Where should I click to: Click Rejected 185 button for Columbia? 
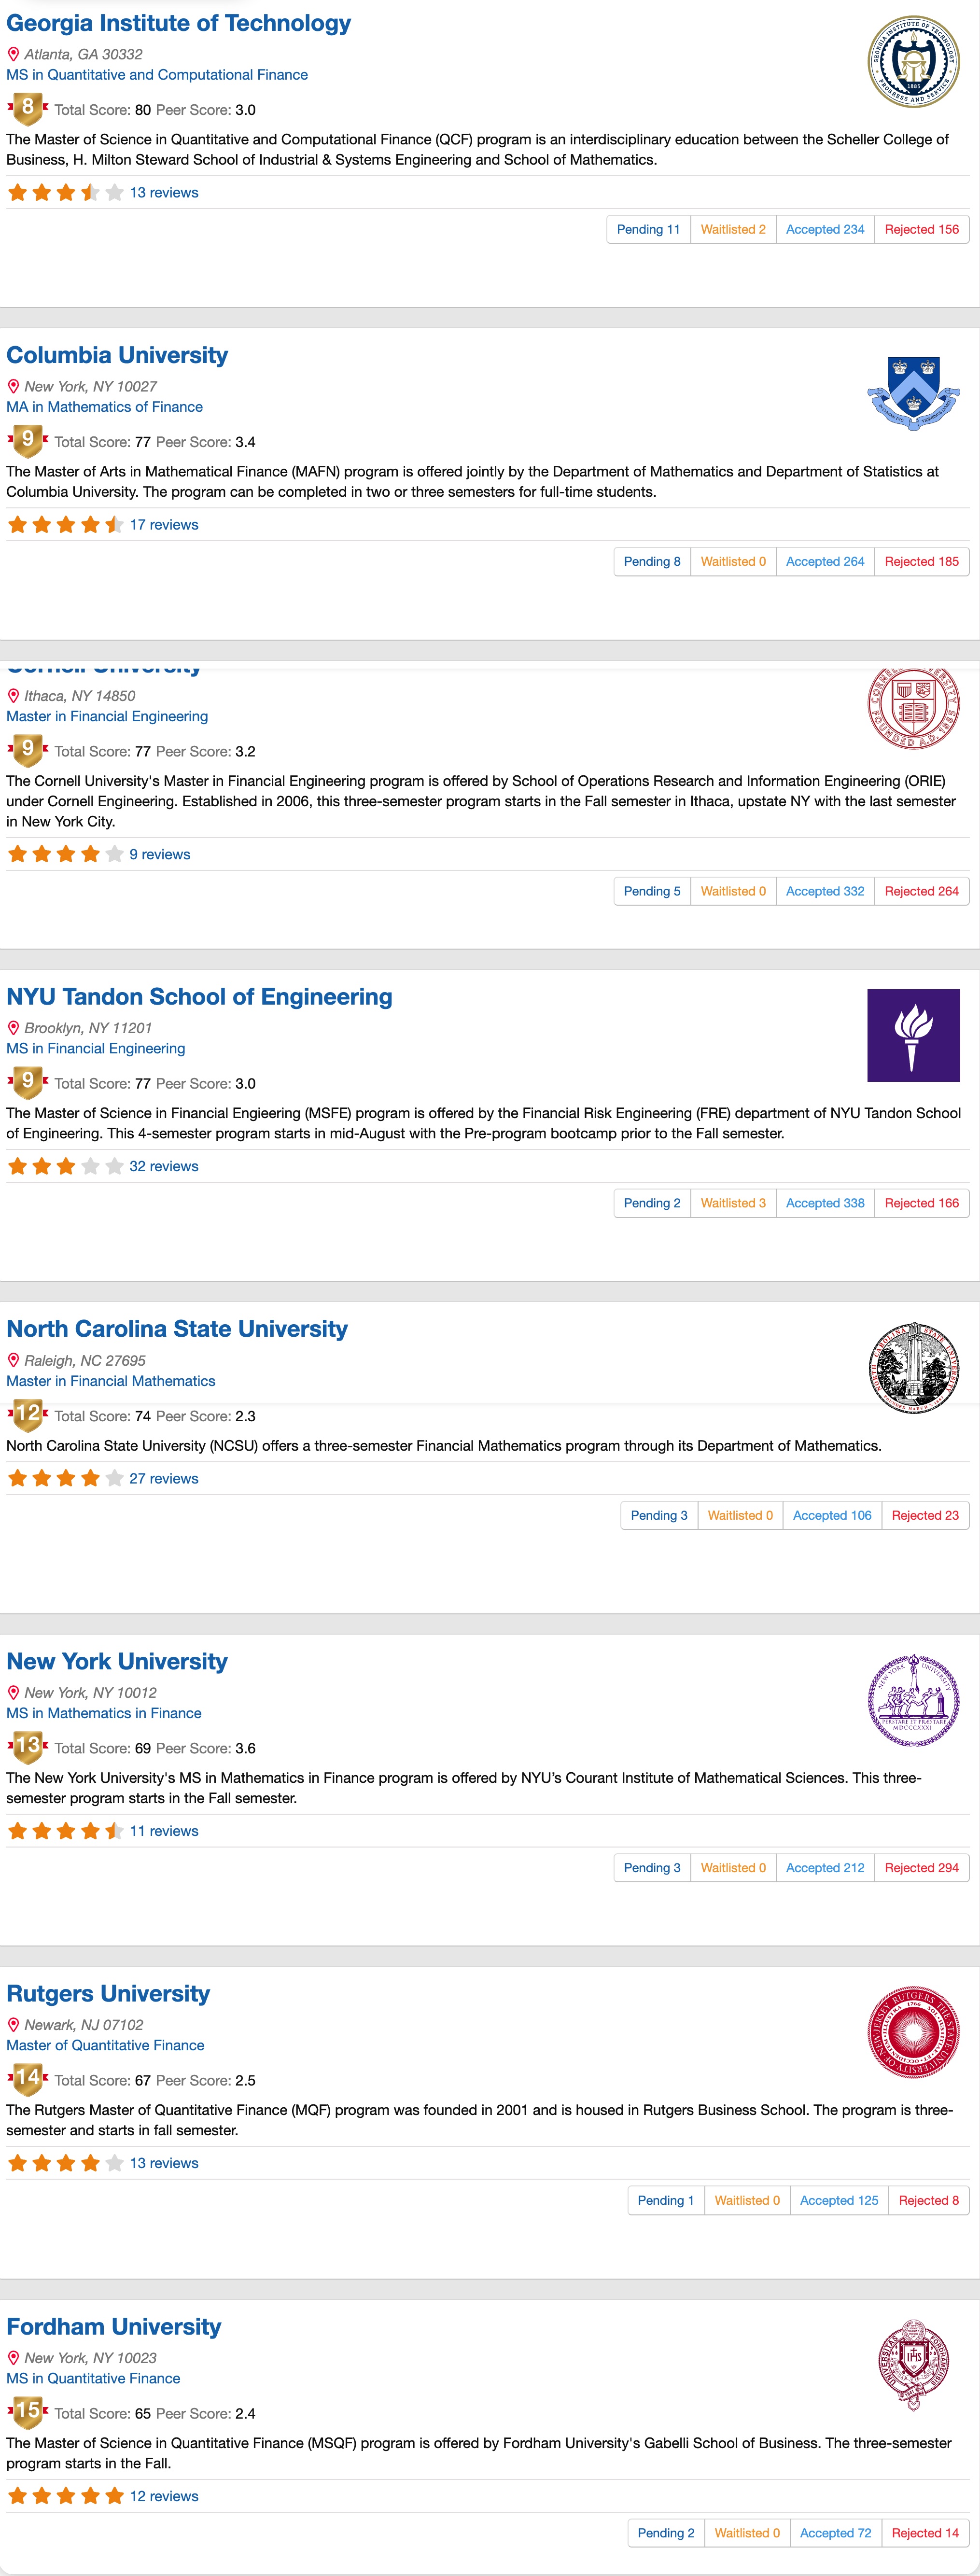[922, 561]
